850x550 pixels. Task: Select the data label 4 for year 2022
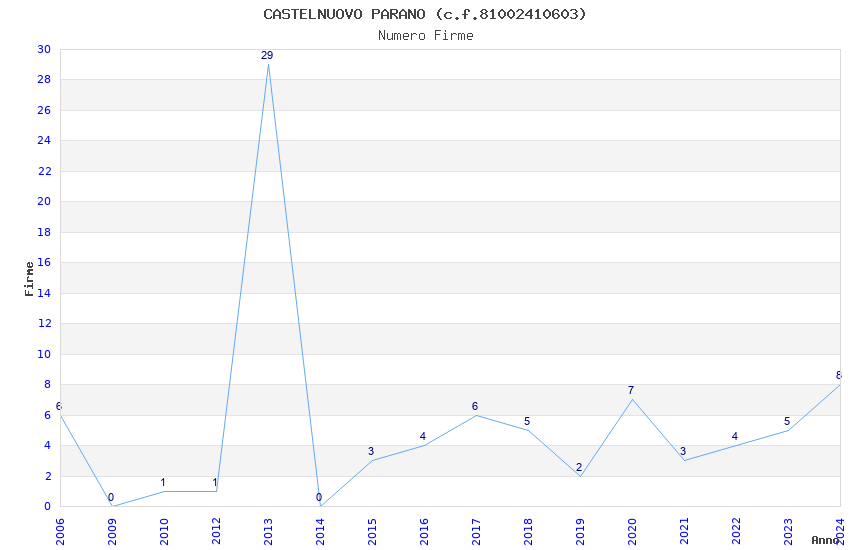pos(735,436)
